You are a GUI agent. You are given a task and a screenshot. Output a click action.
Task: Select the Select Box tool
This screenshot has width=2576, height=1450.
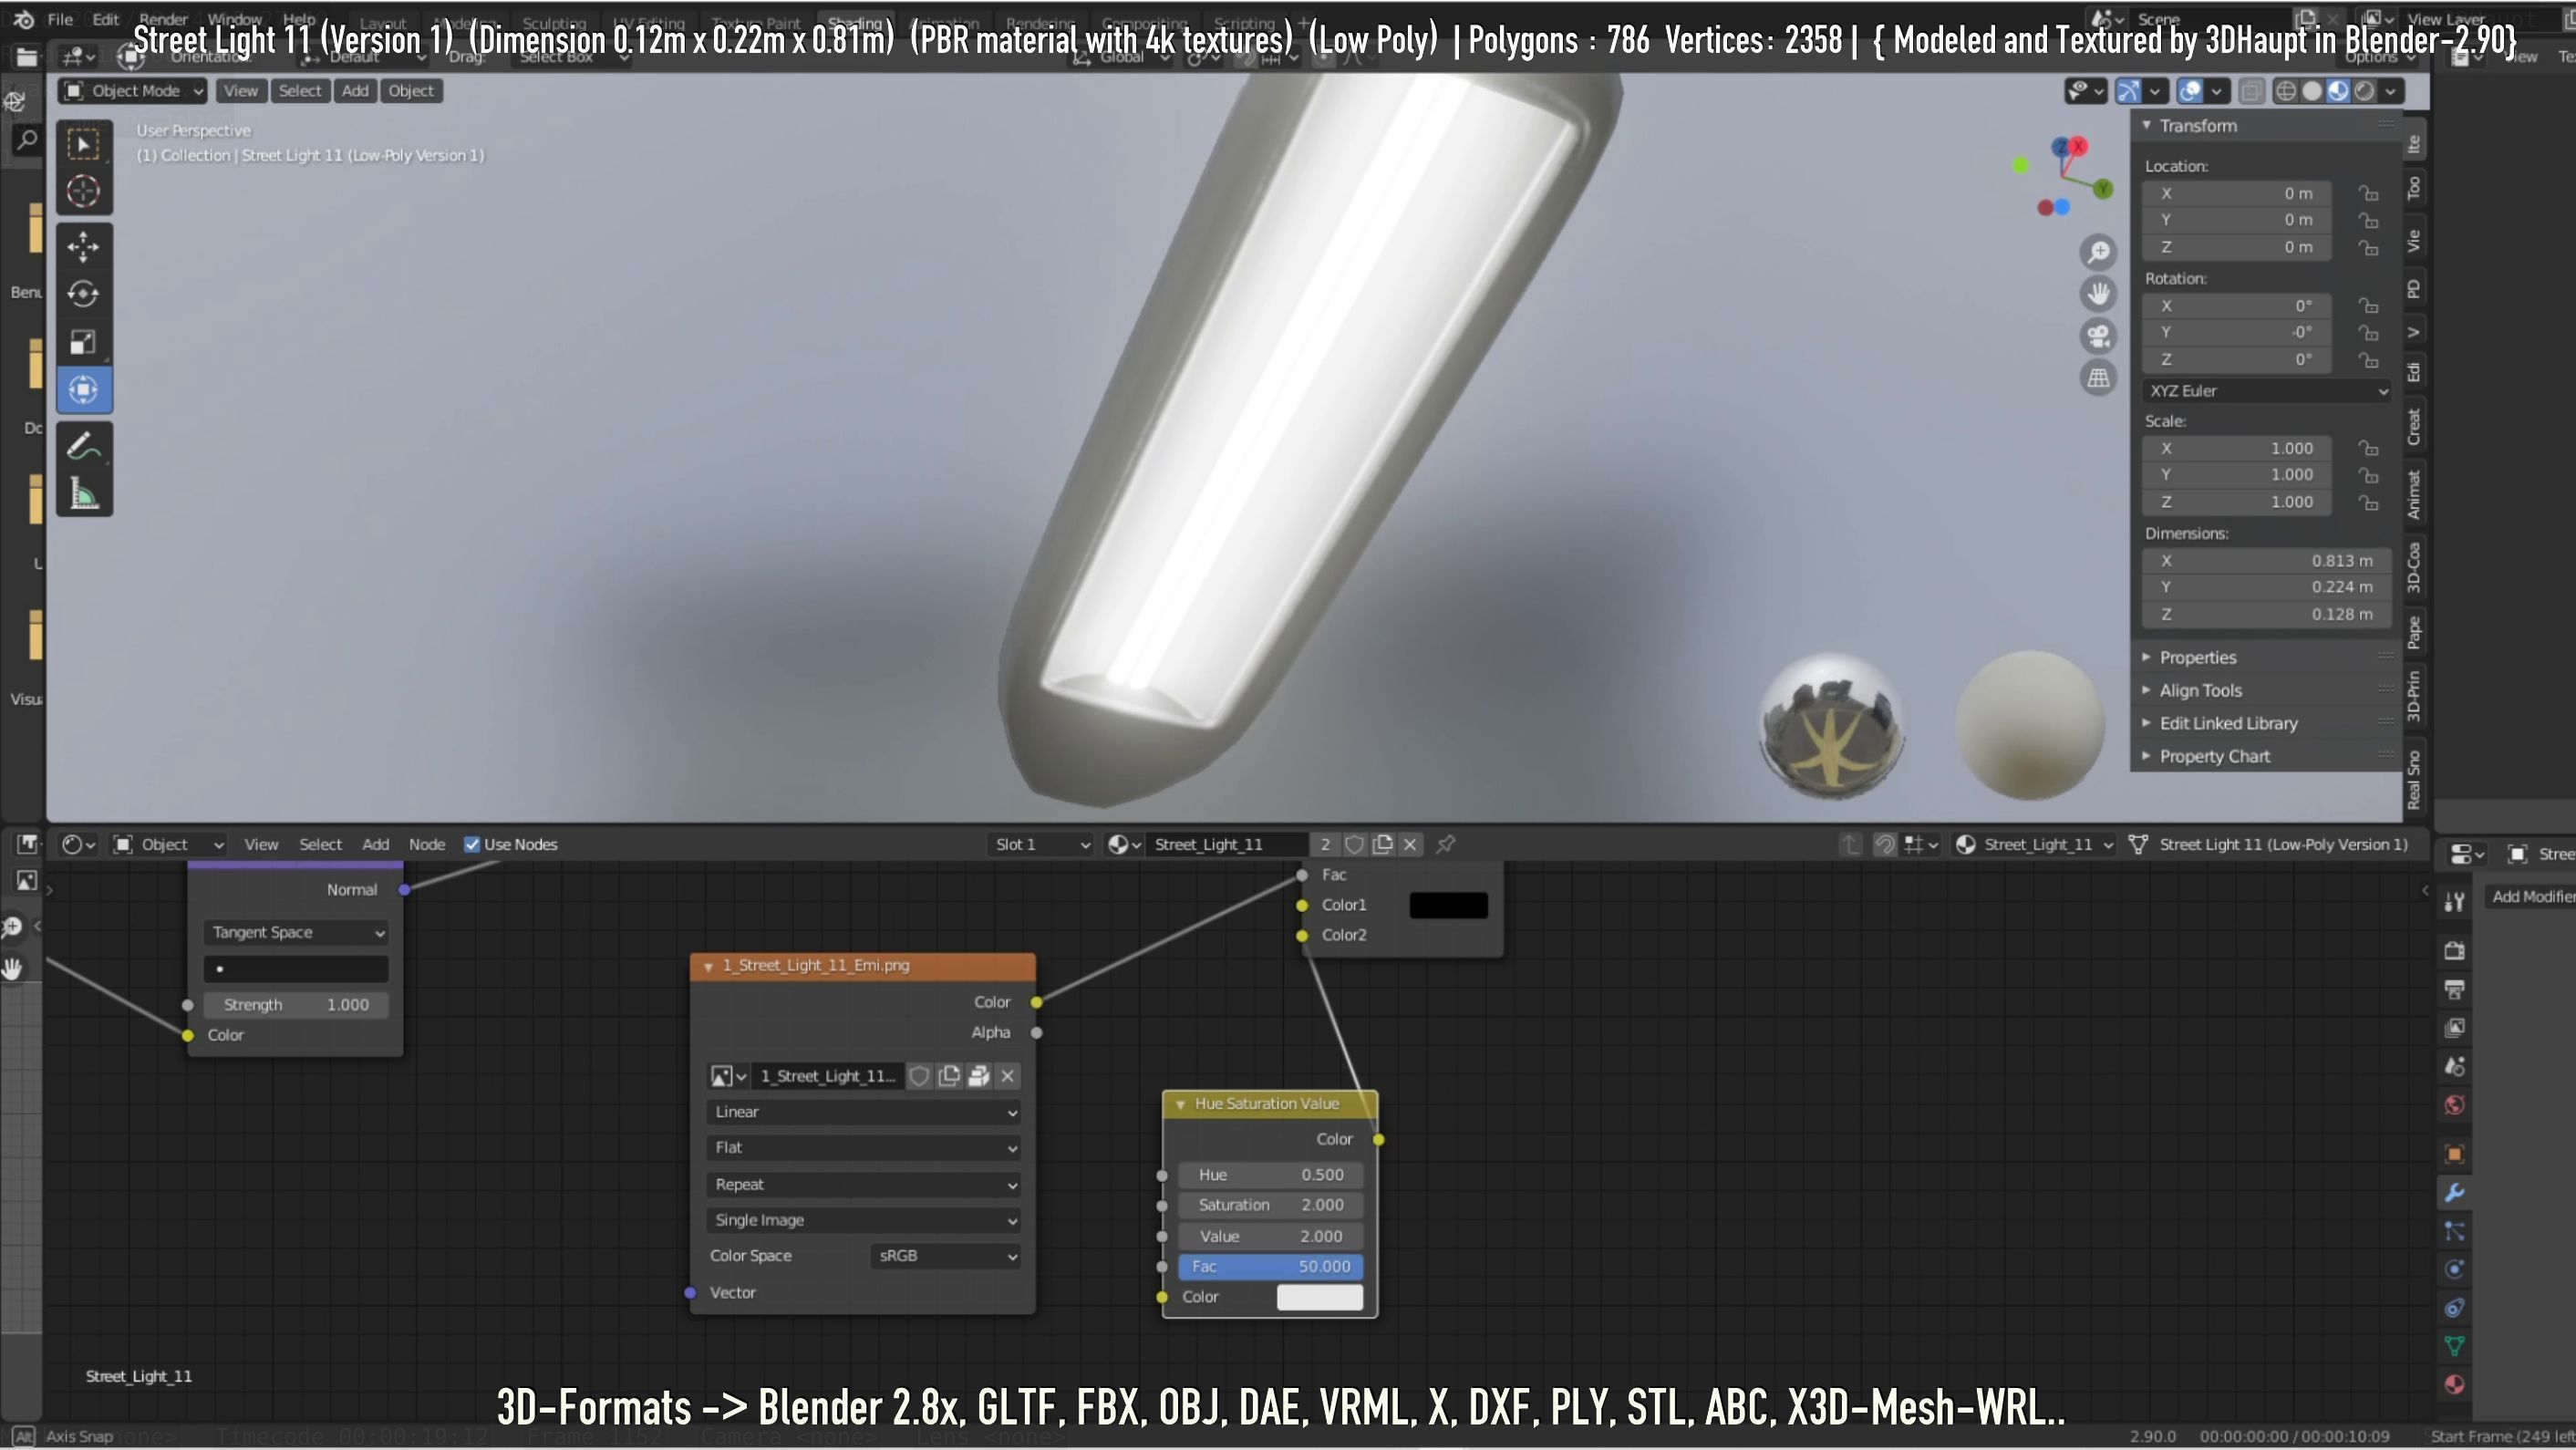[x=84, y=143]
